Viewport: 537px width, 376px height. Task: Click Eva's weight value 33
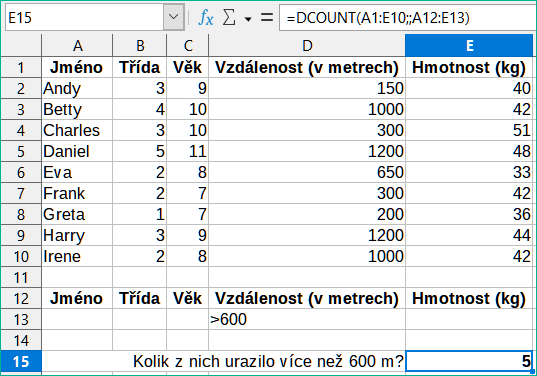(469, 172)
